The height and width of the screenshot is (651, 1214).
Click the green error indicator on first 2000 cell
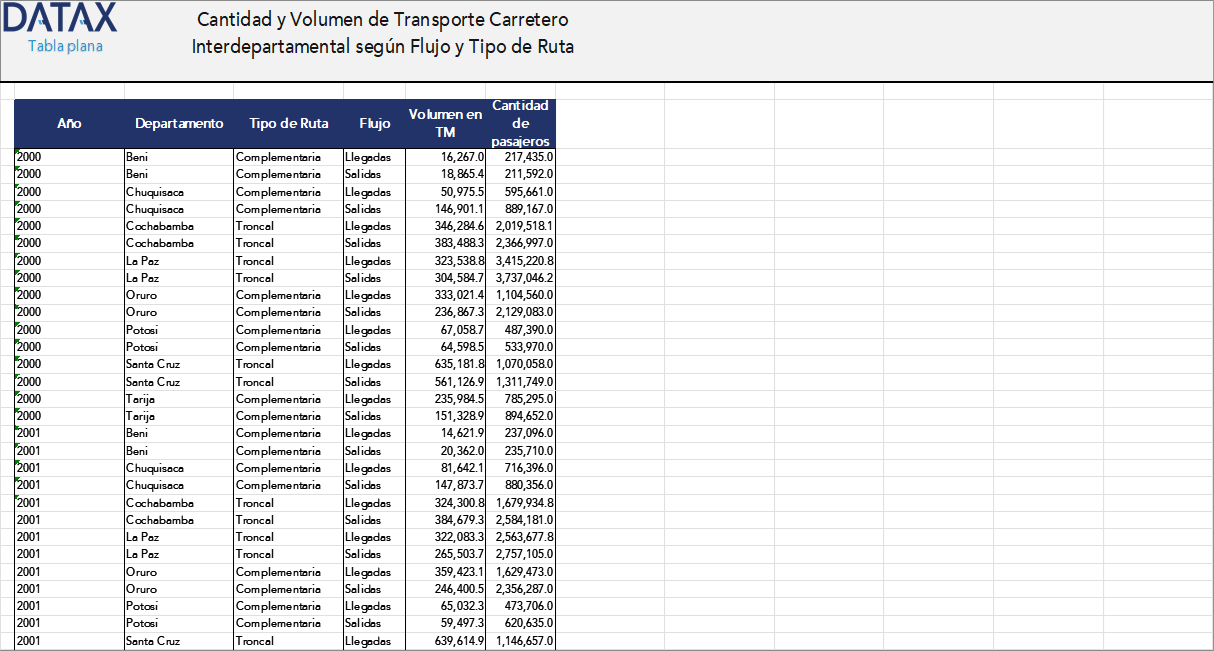(x=17, y=151)
